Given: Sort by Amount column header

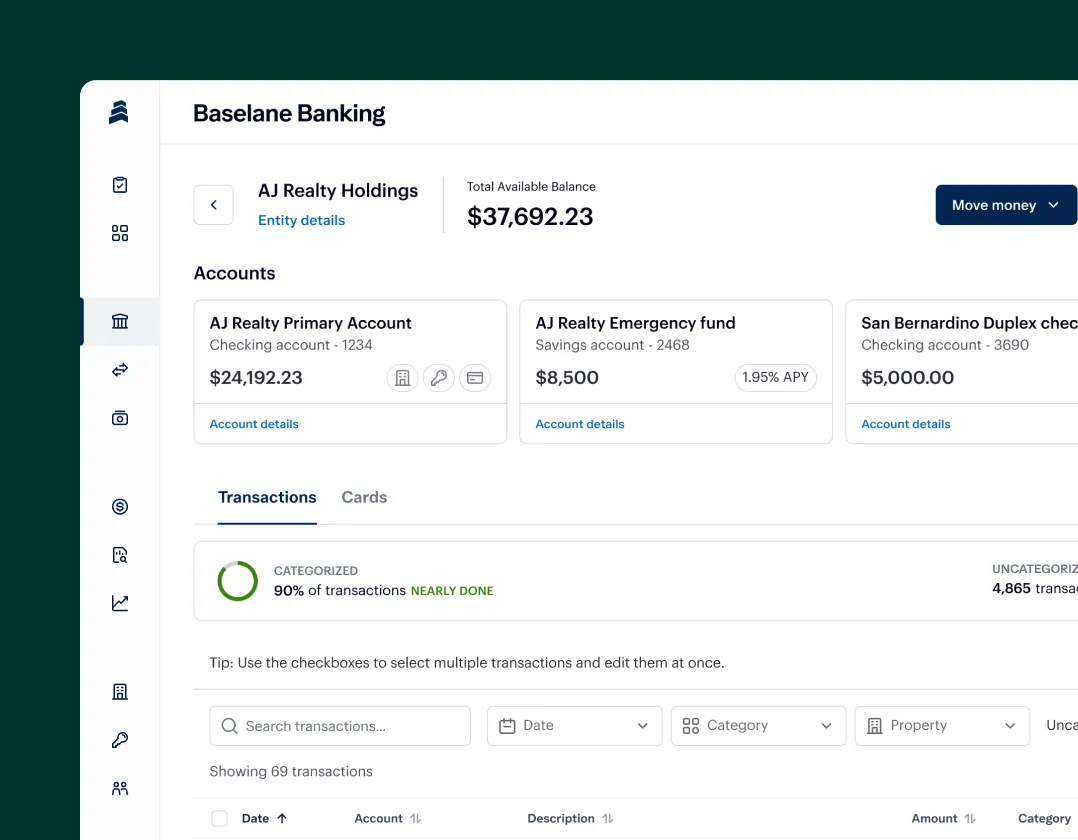Looking at the screenshot, I should click(943, 819).
